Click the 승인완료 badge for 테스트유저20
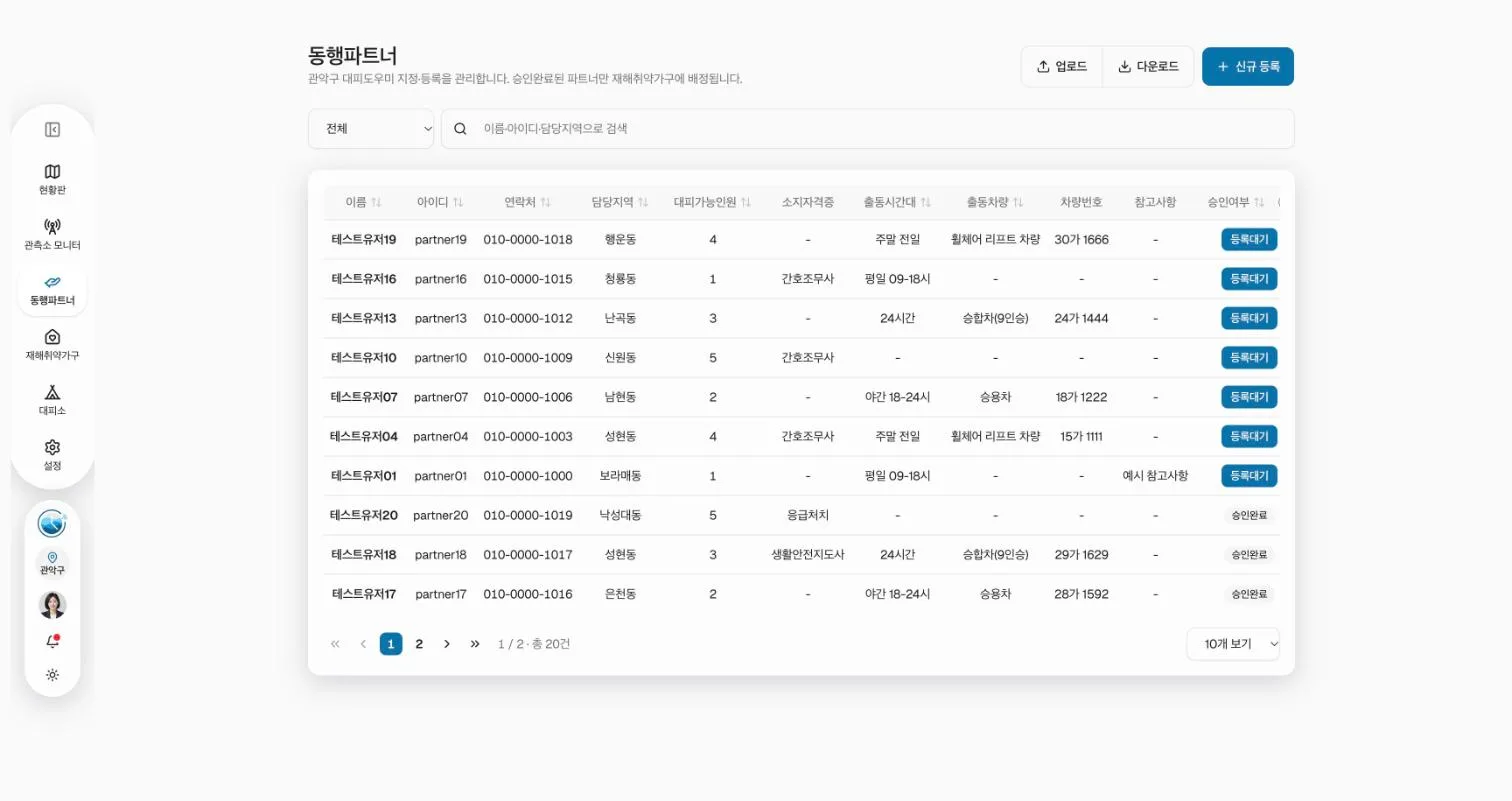Image resolution: width=1512 pixels, height=801 pixels. (1249, 515)
